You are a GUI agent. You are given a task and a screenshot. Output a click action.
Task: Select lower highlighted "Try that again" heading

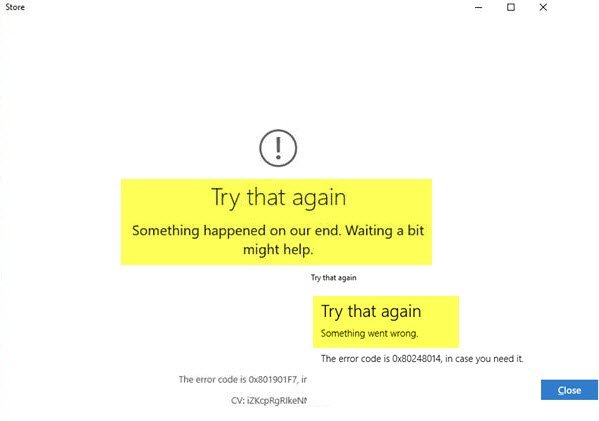pos(371,312)
